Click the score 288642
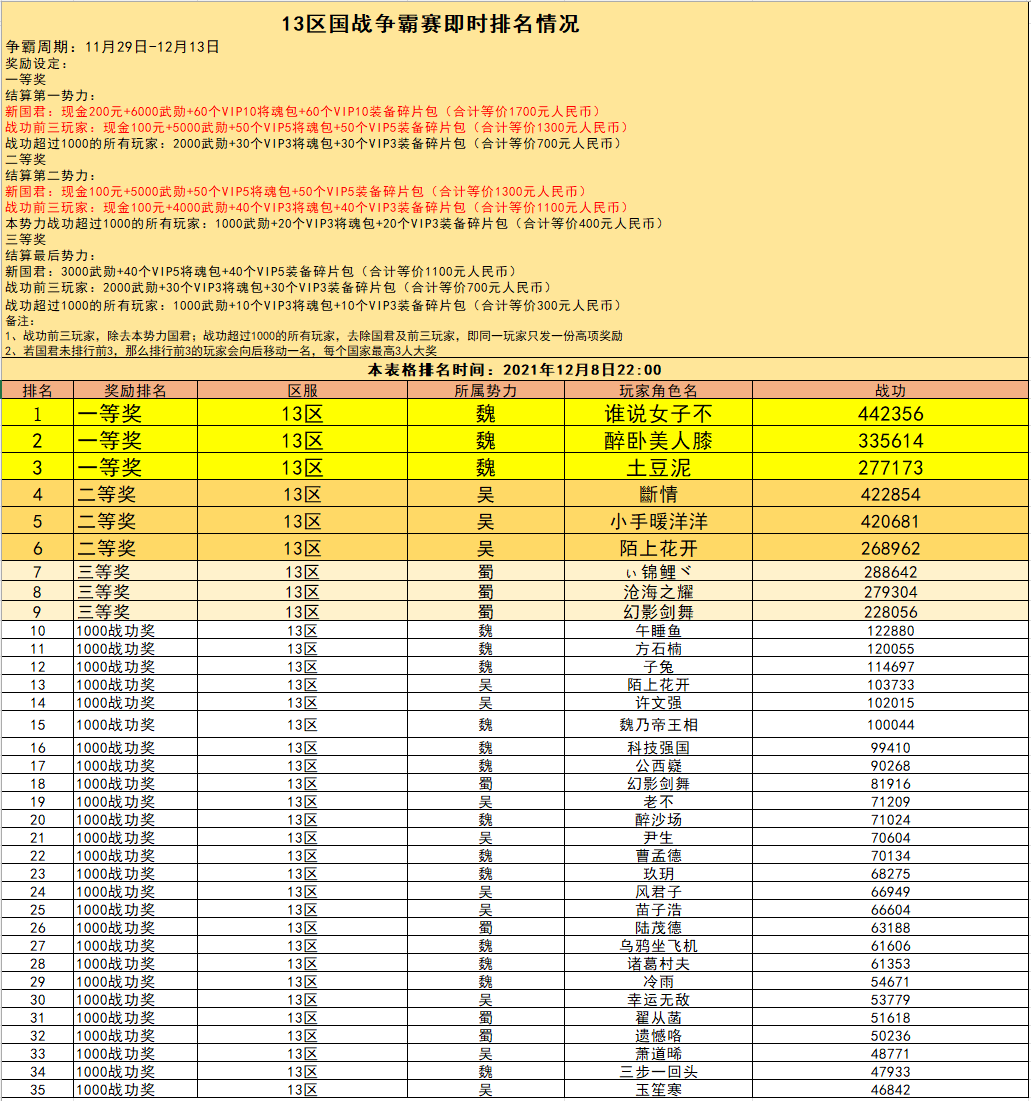The width and height of the screenshot is (1031, 1101). point(891,572)
